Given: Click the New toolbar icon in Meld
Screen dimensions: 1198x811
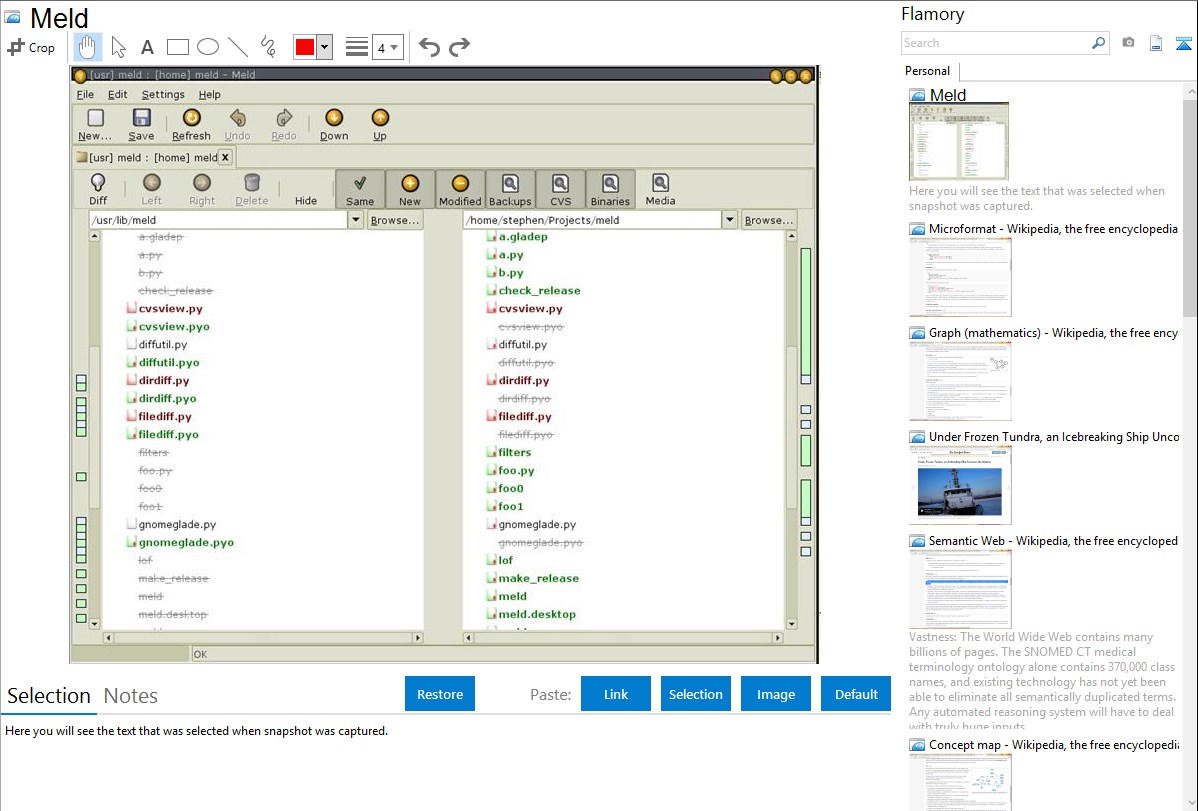Looking at the screenshot, I should (x=95, y=125).
